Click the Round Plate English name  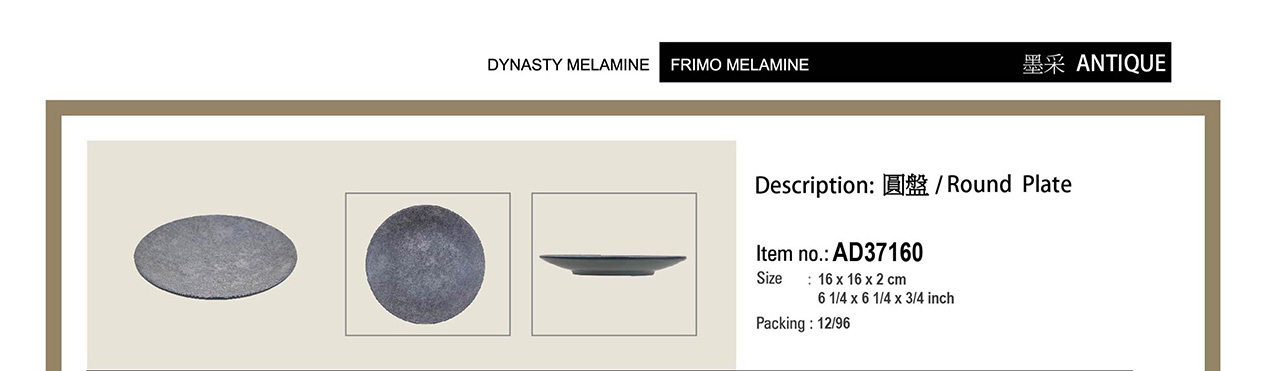[x=1009, y=185]
